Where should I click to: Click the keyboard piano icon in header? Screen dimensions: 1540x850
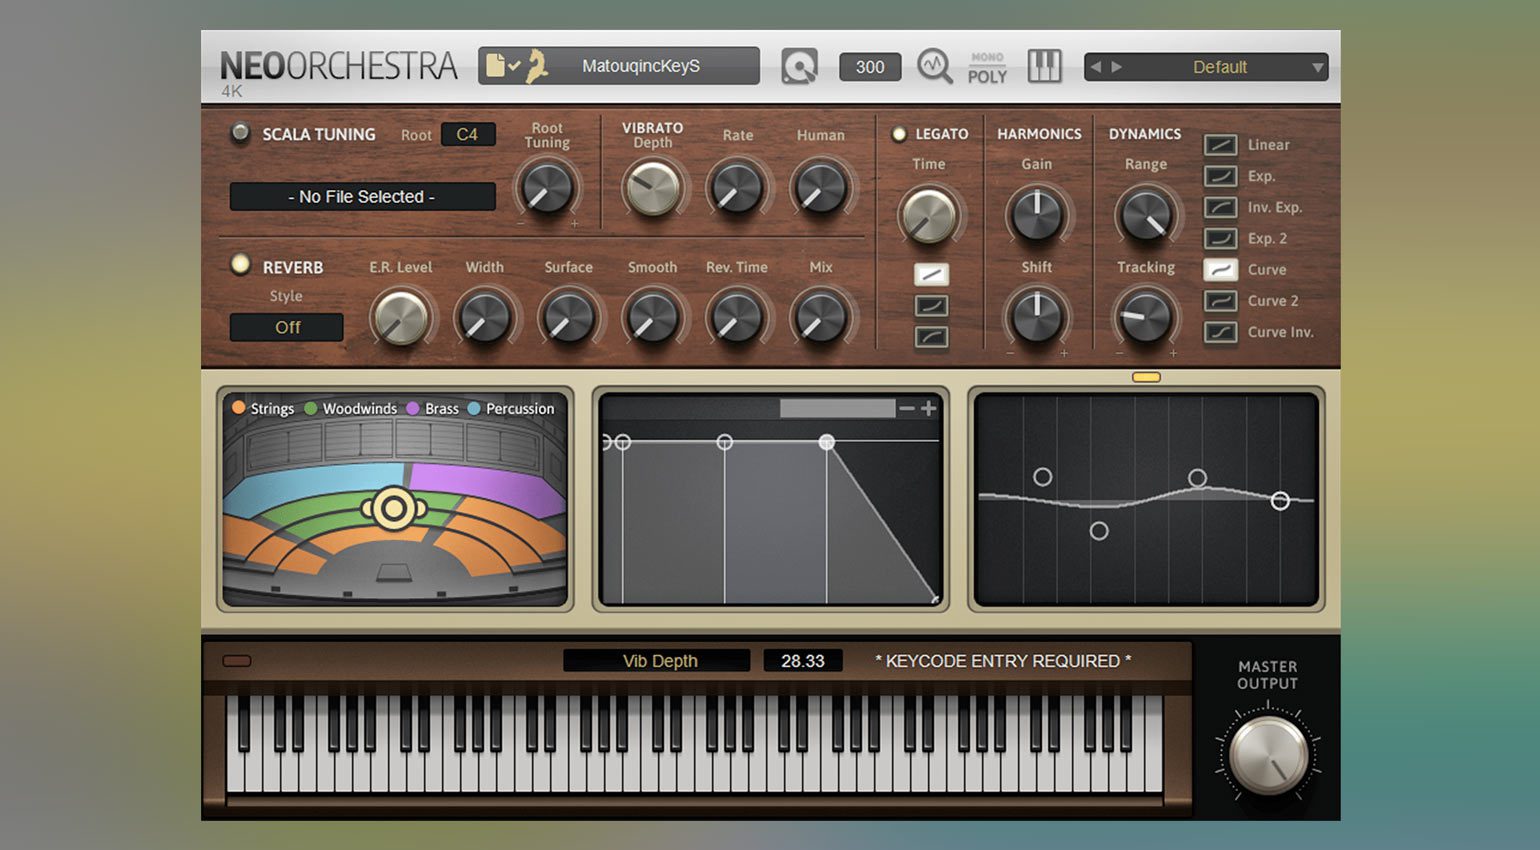(x=1044, y=66)
